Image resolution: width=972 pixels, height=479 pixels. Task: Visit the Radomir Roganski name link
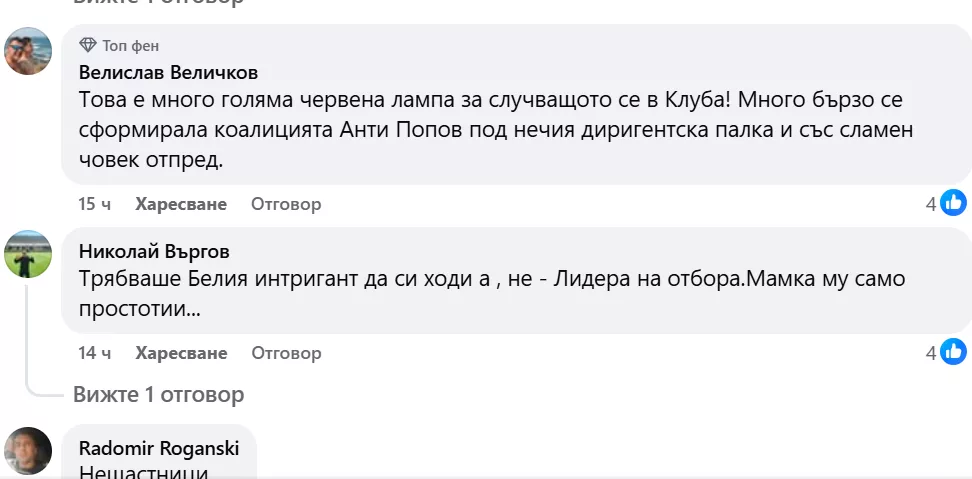coord(159,447)
